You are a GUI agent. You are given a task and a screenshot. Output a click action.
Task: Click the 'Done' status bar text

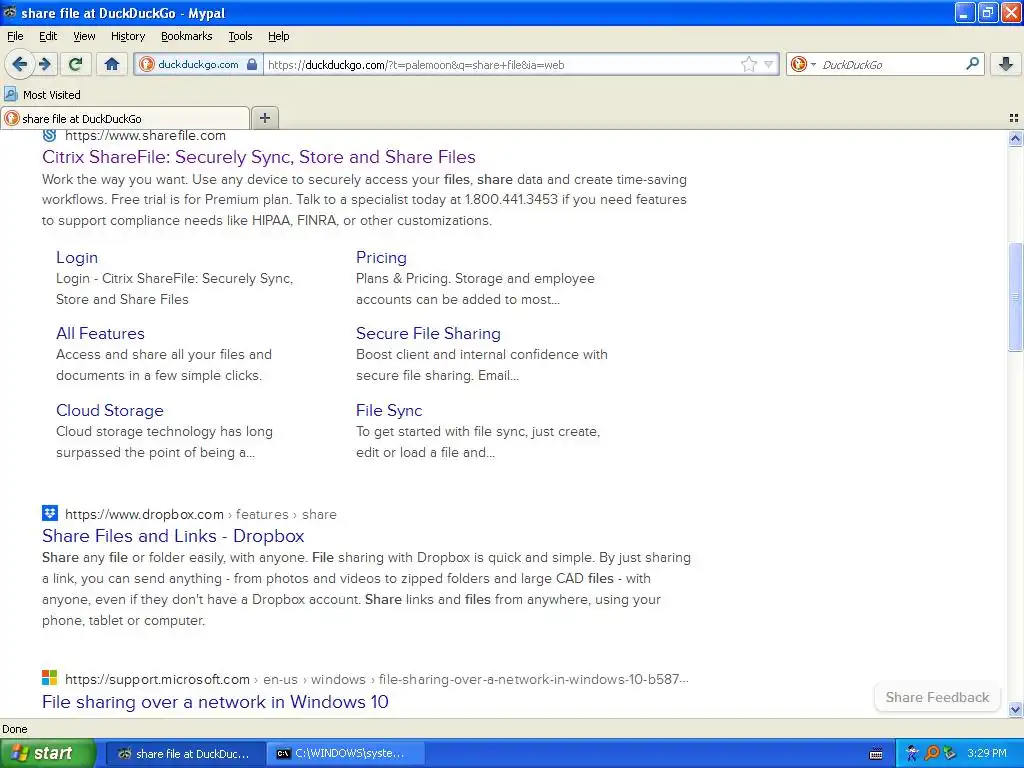pos(15,729)
